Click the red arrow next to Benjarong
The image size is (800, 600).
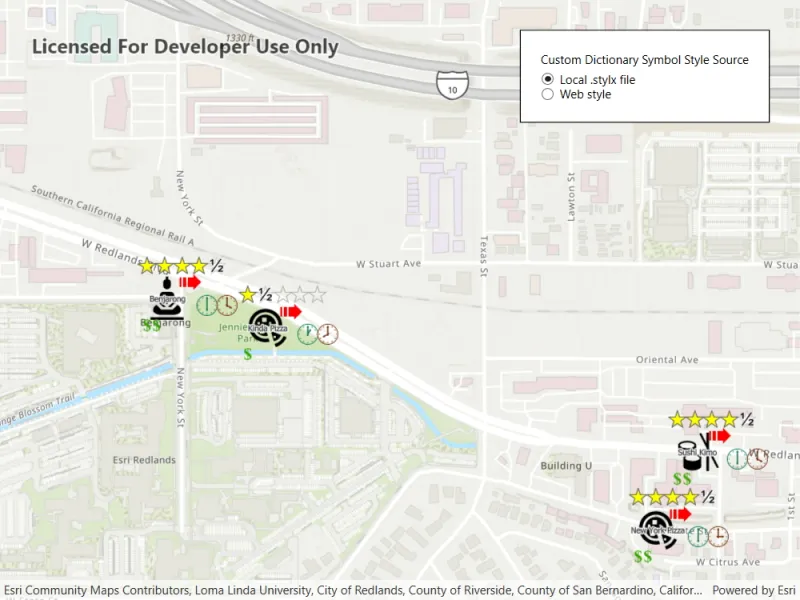tap(189, 282)
